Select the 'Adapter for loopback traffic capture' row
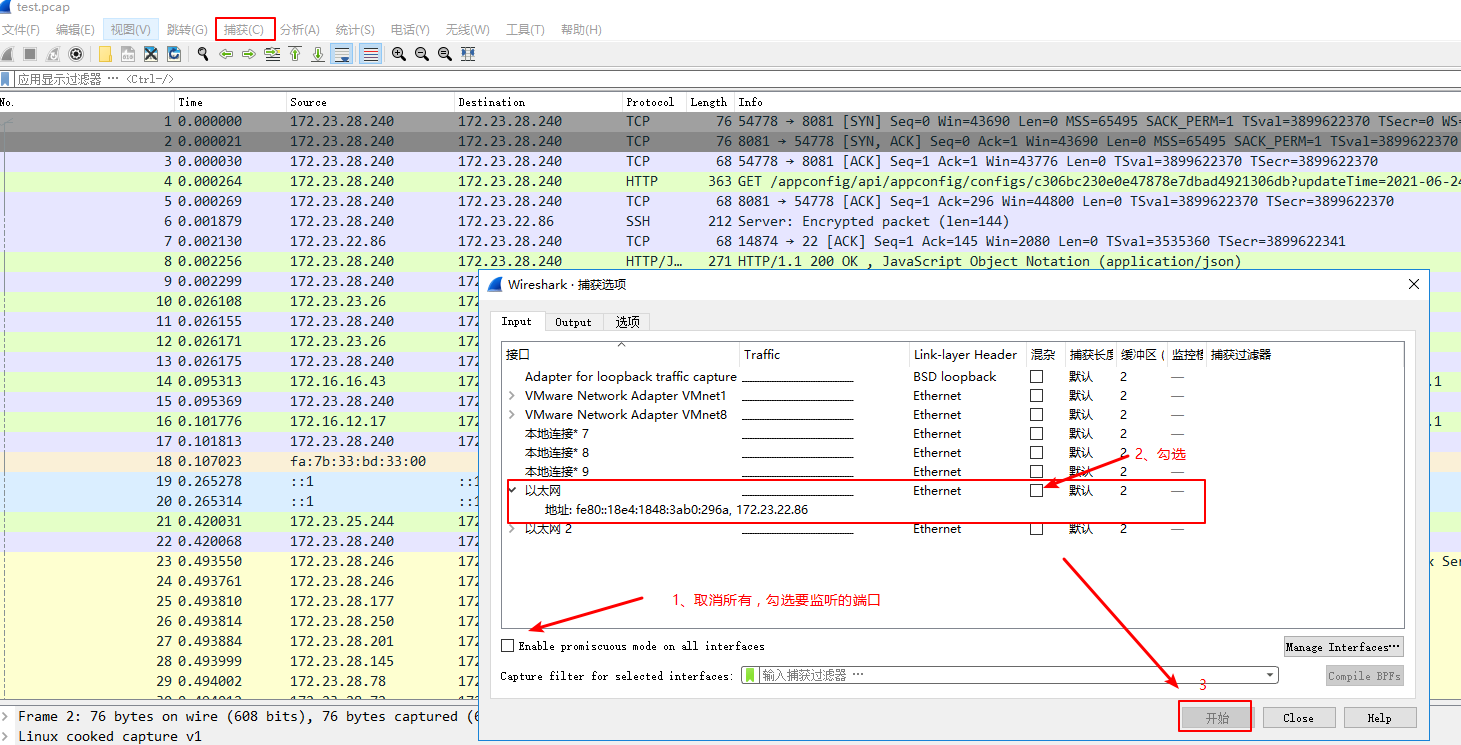This screenshot has height=745, width=1461. (x=953, y=377)
